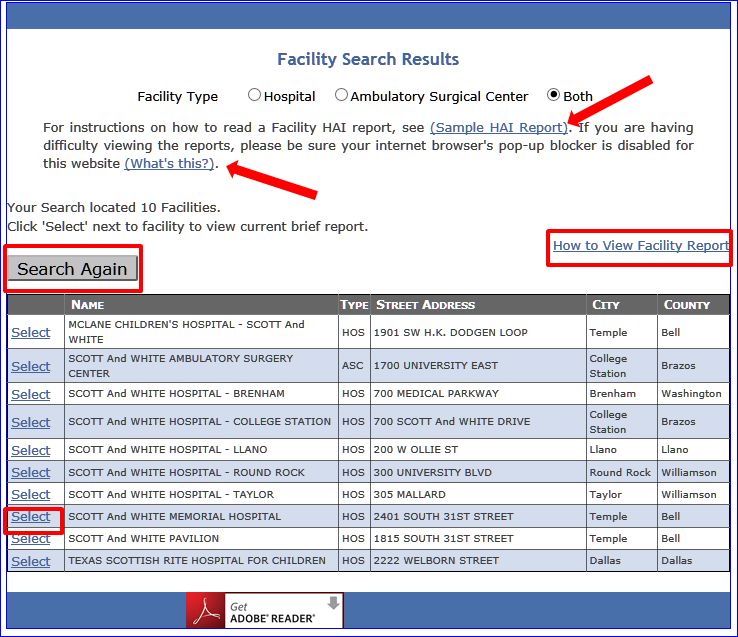Click Select for Hospital - Round Rock
The image size is (738, 637).
pos(31,472)
